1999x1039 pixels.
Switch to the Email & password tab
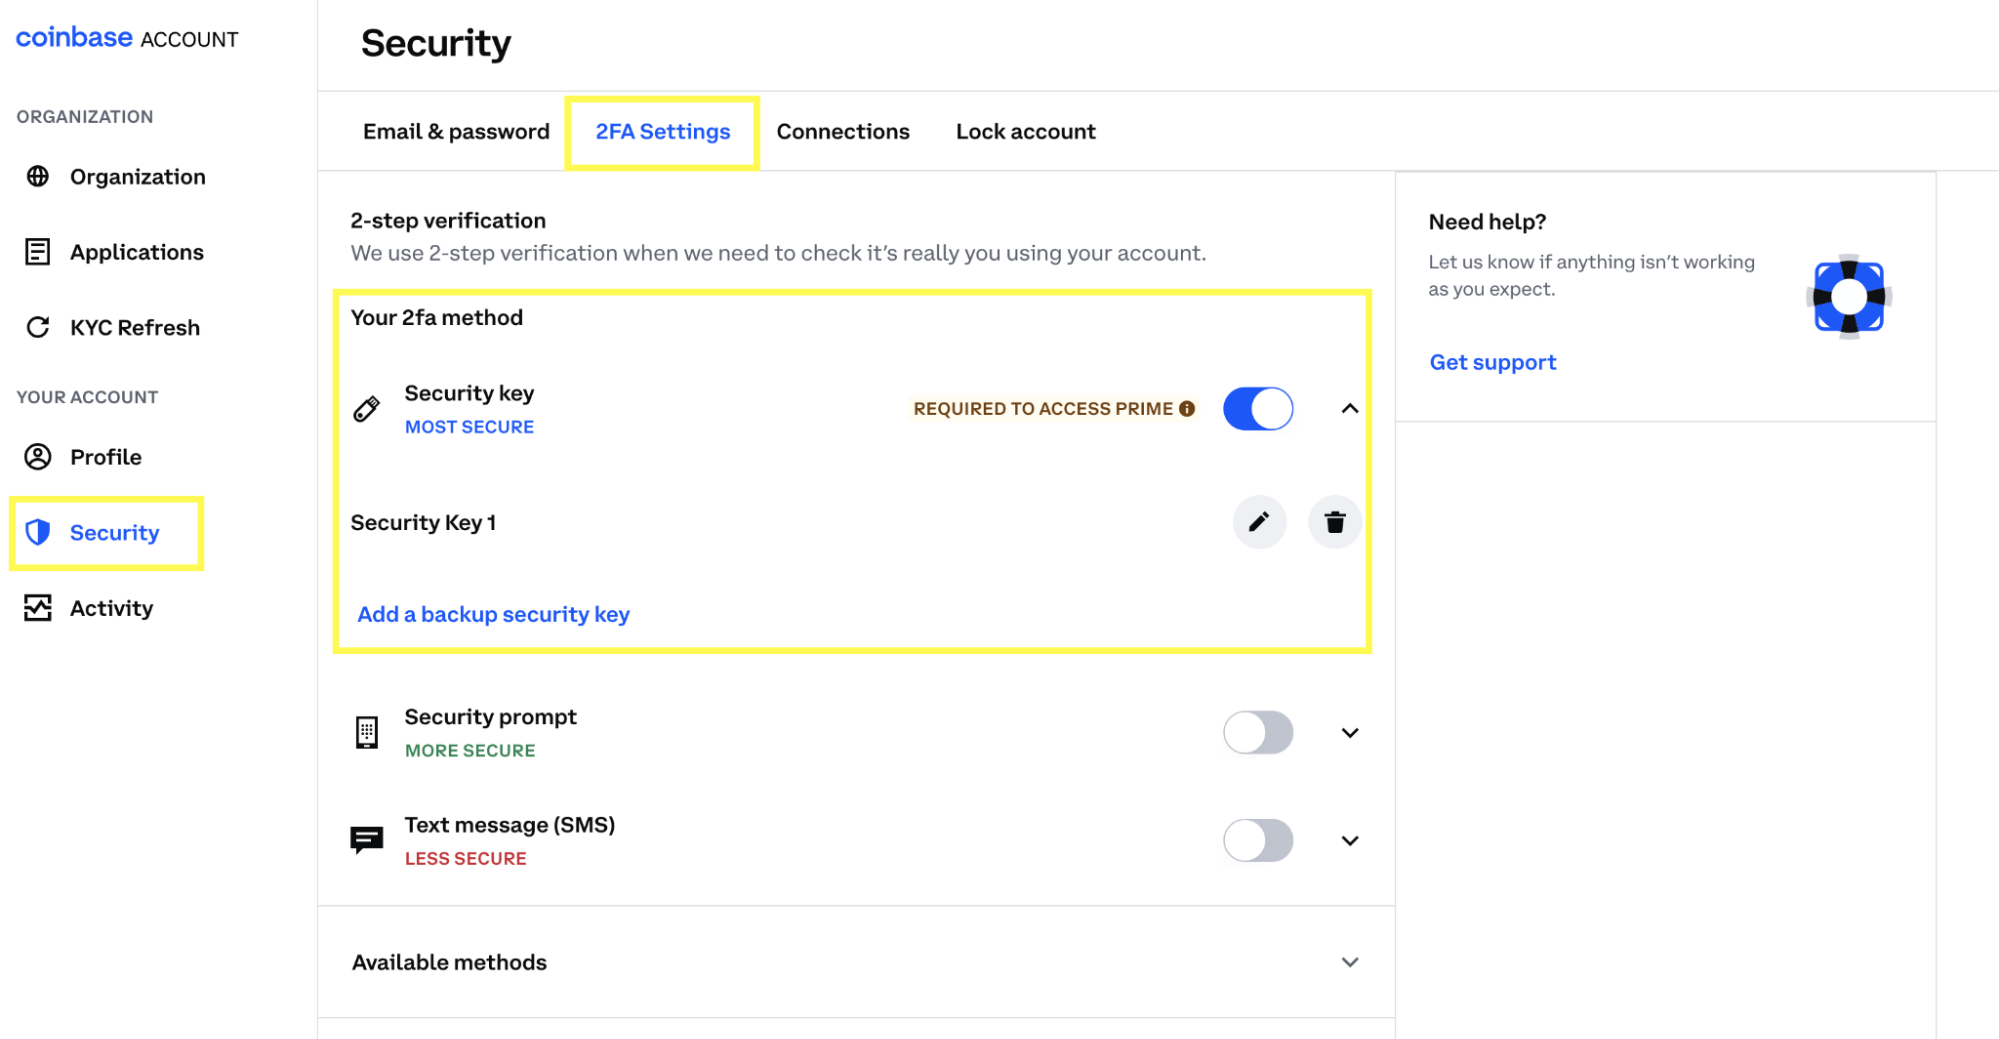coord(455,131)
